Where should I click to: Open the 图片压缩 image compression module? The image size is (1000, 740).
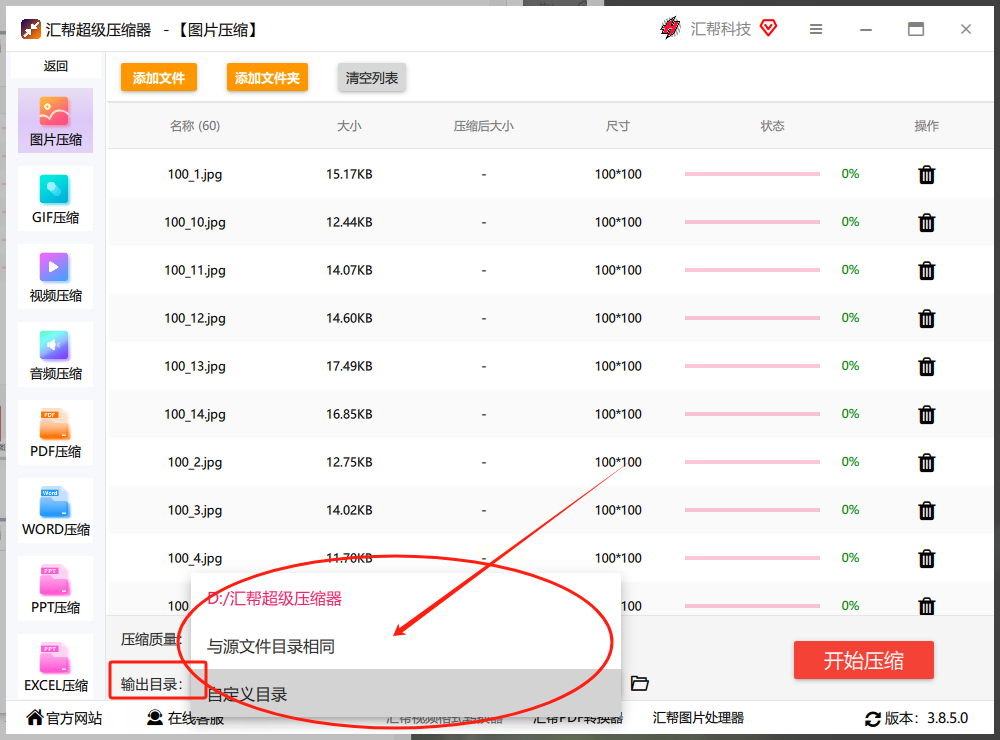click(x=55, y=121)
